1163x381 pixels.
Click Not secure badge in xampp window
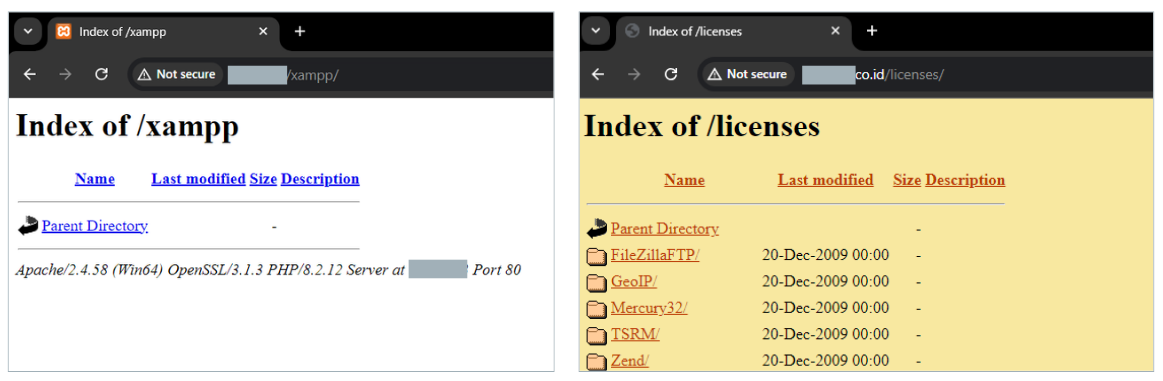pos(177,74)
